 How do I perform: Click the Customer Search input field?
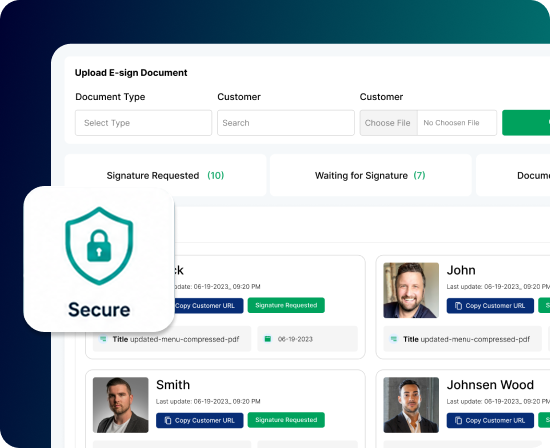(286, 123)
